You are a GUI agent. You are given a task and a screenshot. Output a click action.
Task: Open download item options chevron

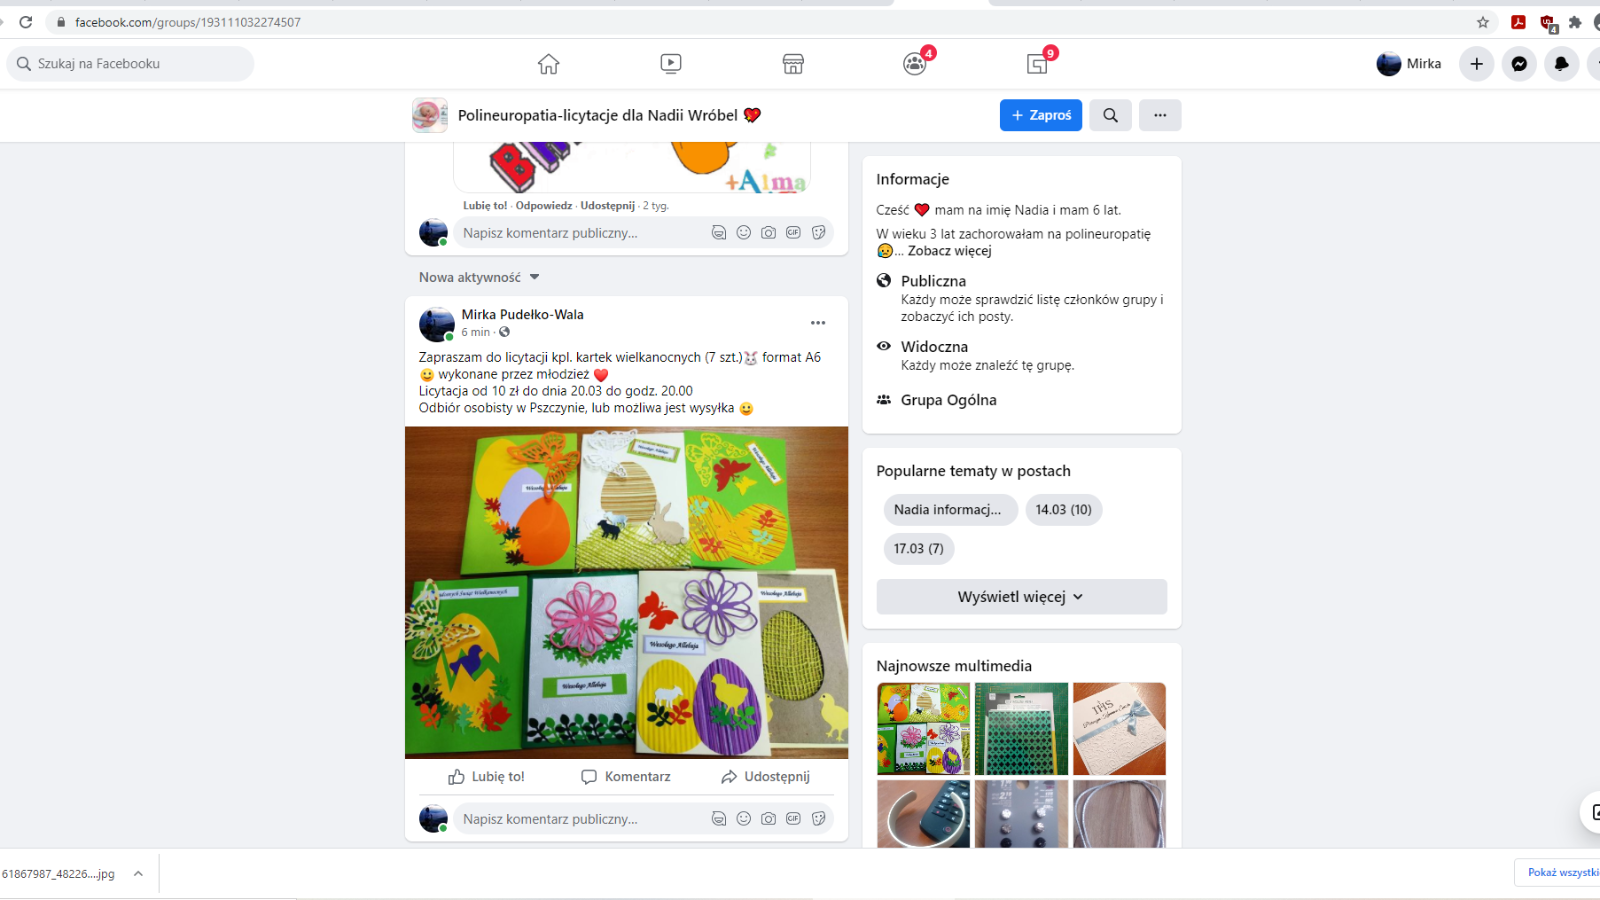coord(138,874)
